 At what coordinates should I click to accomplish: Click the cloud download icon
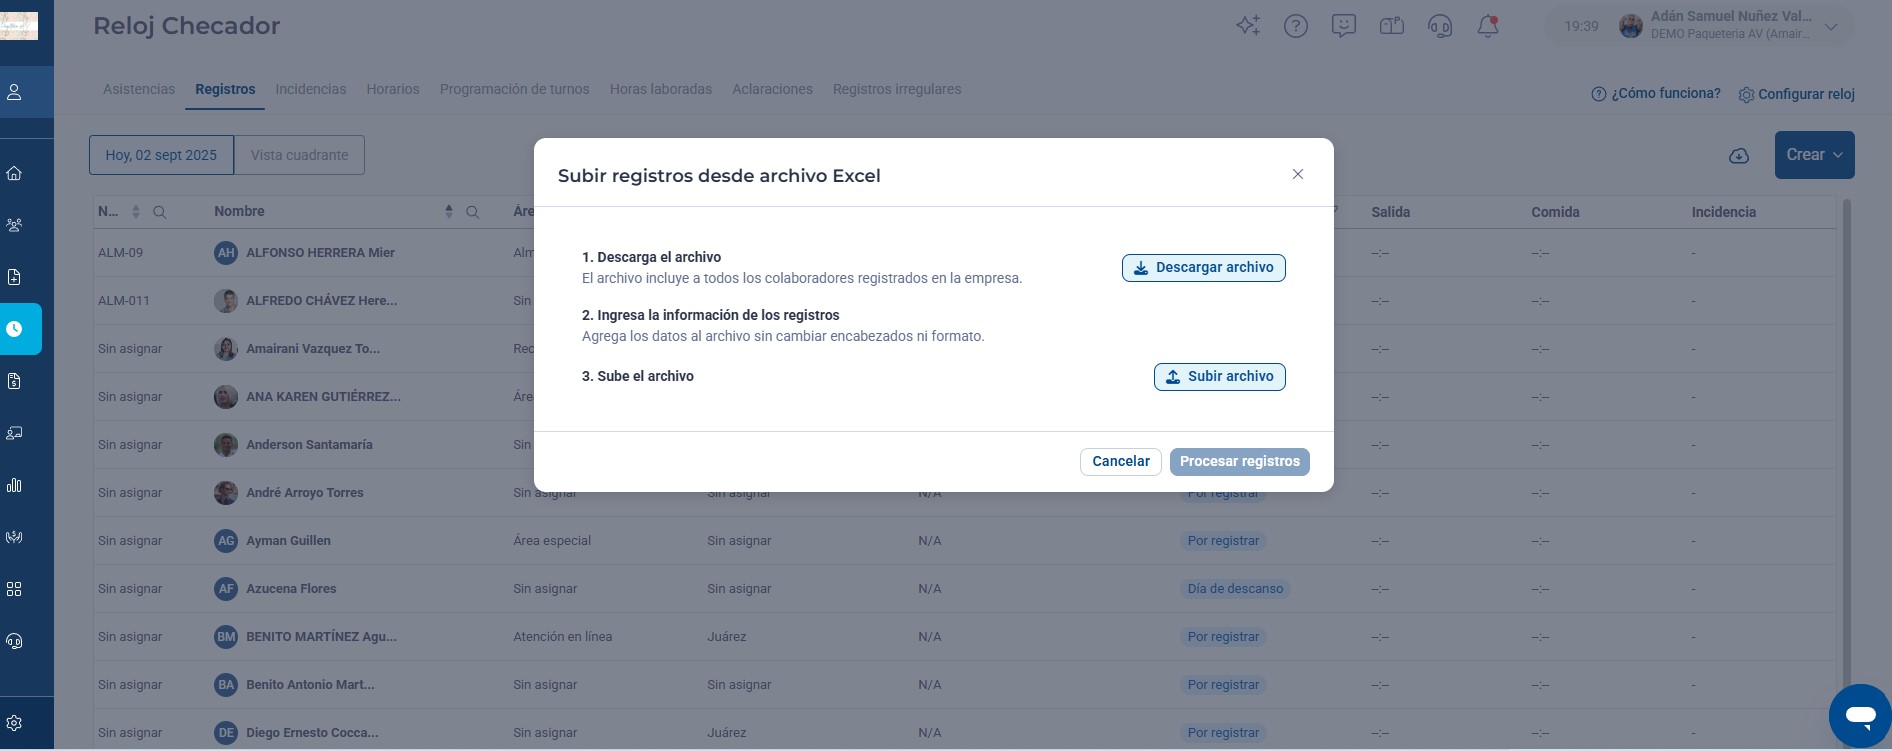coord(1739,156)
